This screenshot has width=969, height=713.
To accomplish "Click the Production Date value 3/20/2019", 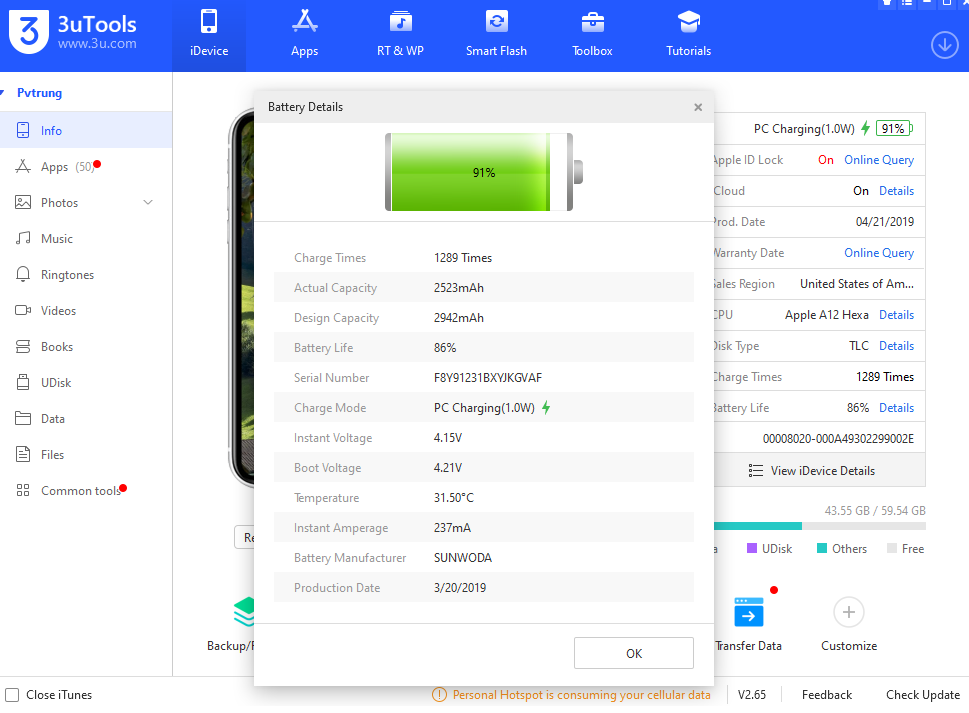I will point(460,588).
